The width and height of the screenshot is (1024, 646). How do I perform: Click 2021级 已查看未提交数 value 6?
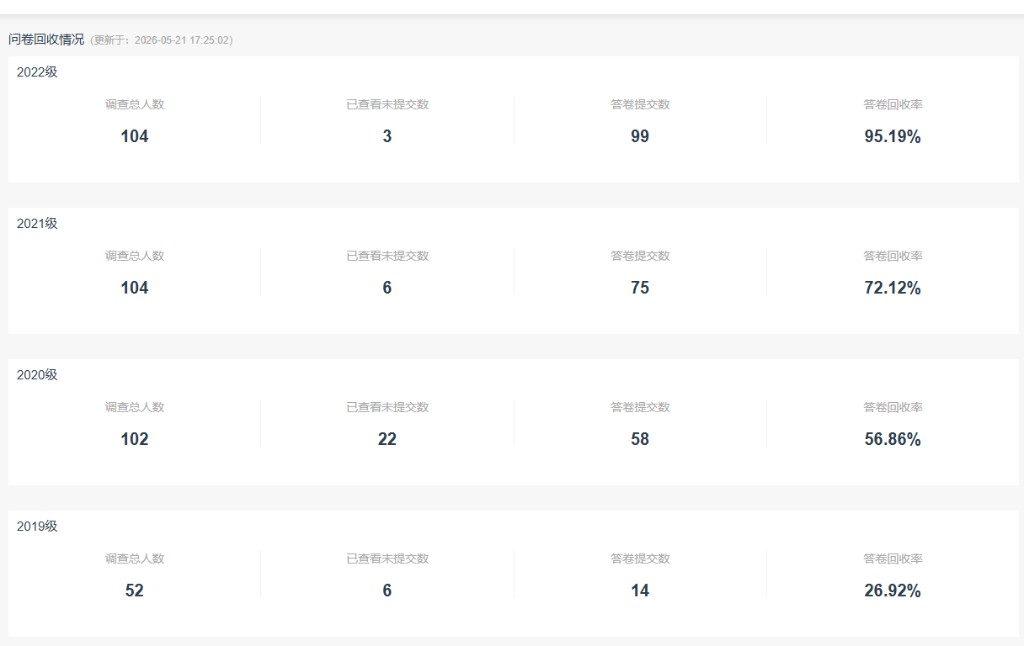tap(387, 287)
